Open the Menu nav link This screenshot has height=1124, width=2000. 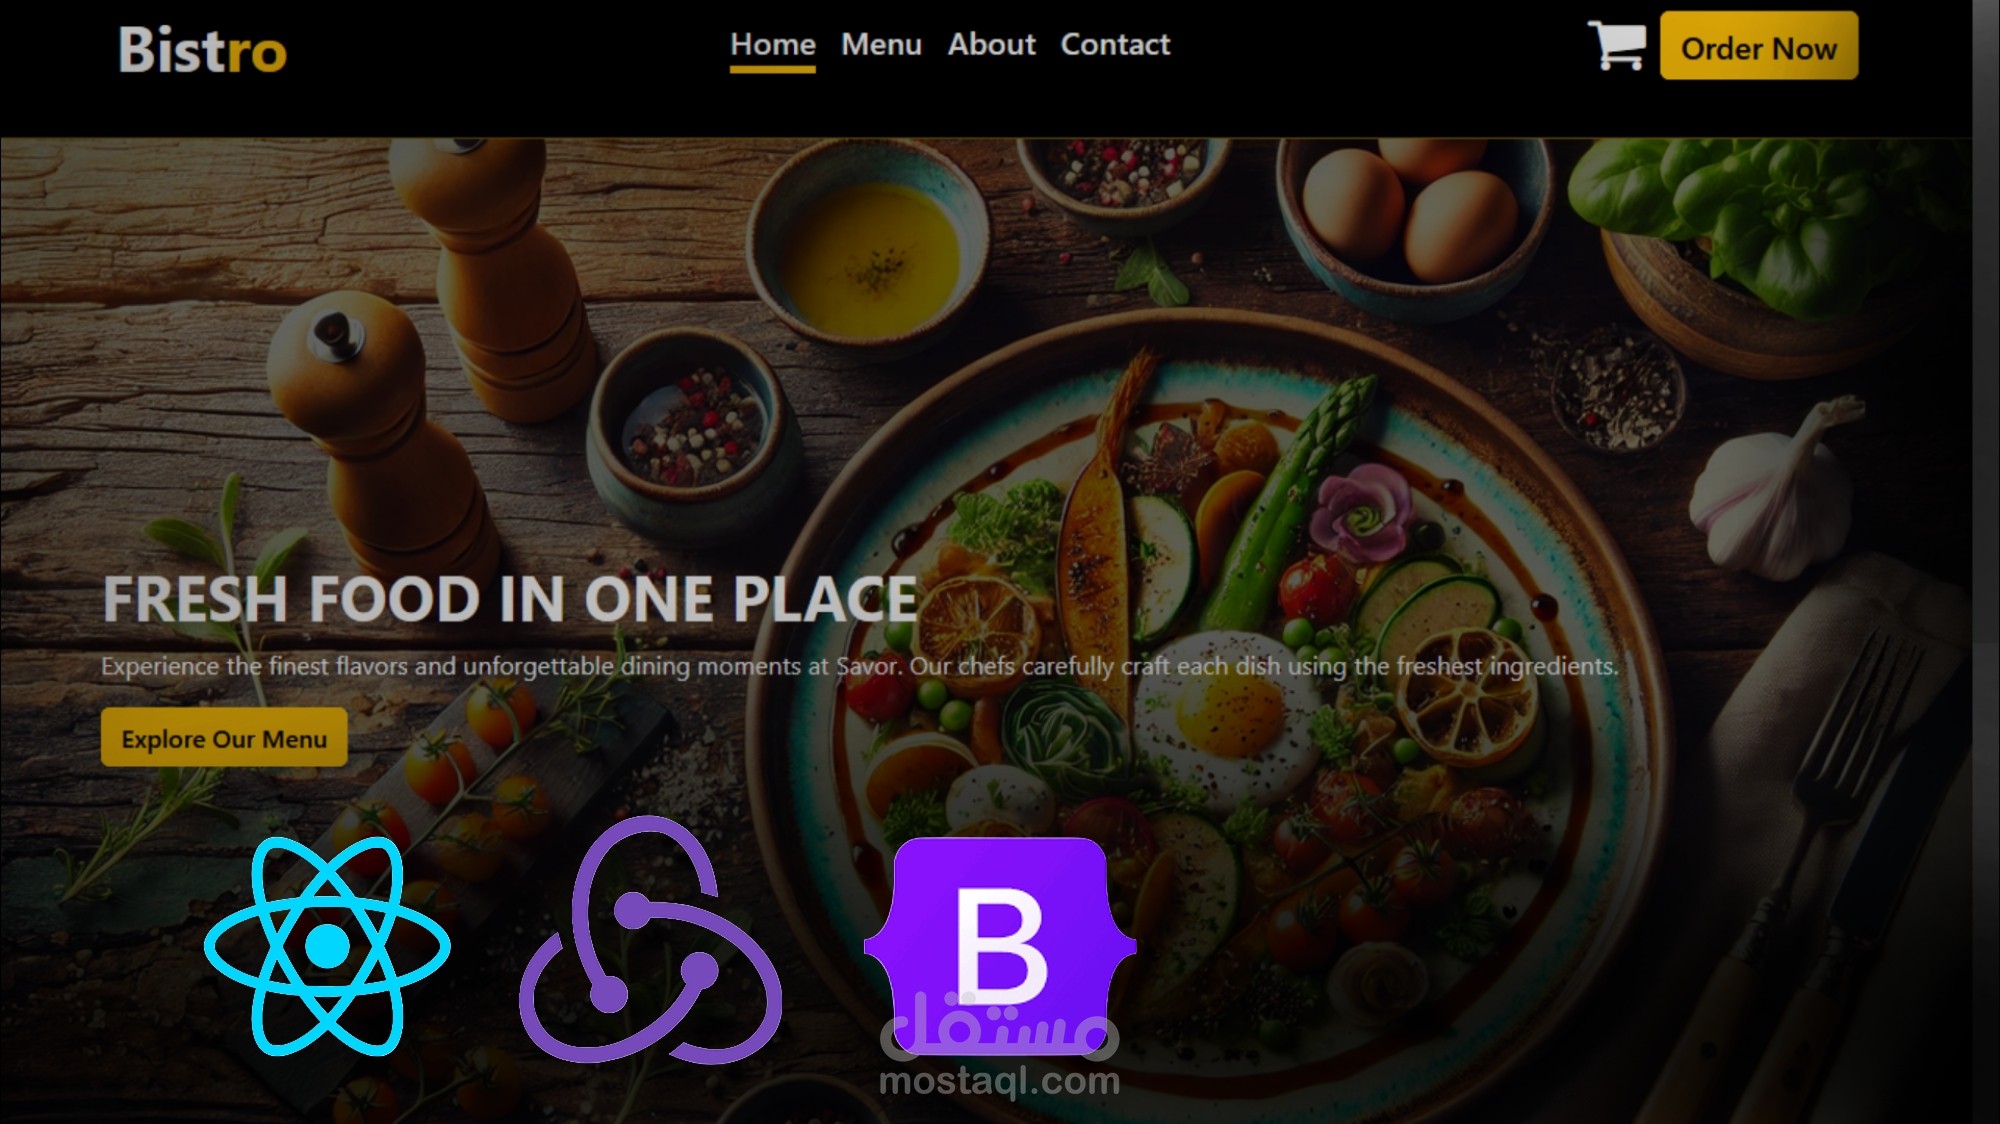tap(881, 45)
